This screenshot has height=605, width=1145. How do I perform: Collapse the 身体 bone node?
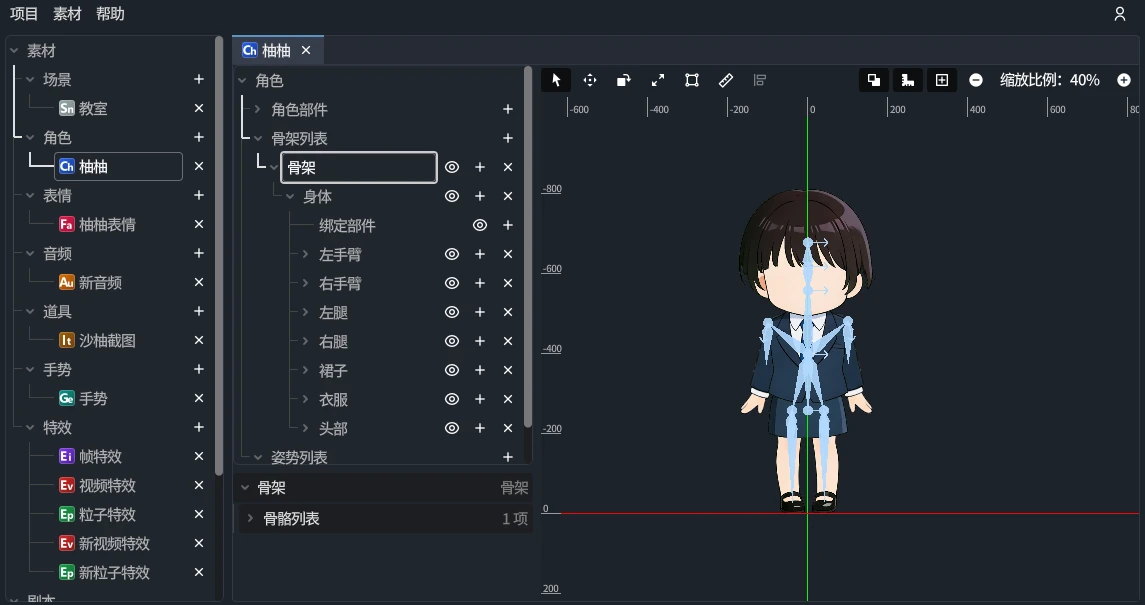tap(290, 196)
